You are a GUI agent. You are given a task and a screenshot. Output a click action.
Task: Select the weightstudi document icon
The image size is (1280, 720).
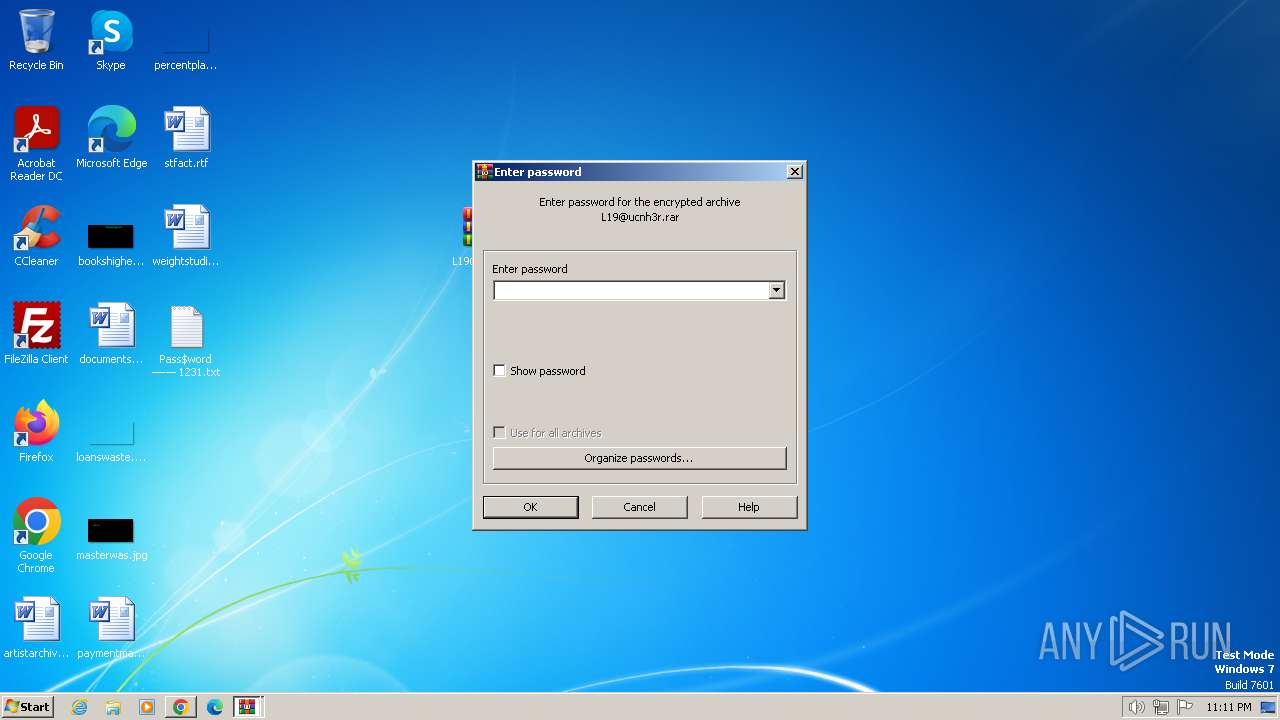186,236
